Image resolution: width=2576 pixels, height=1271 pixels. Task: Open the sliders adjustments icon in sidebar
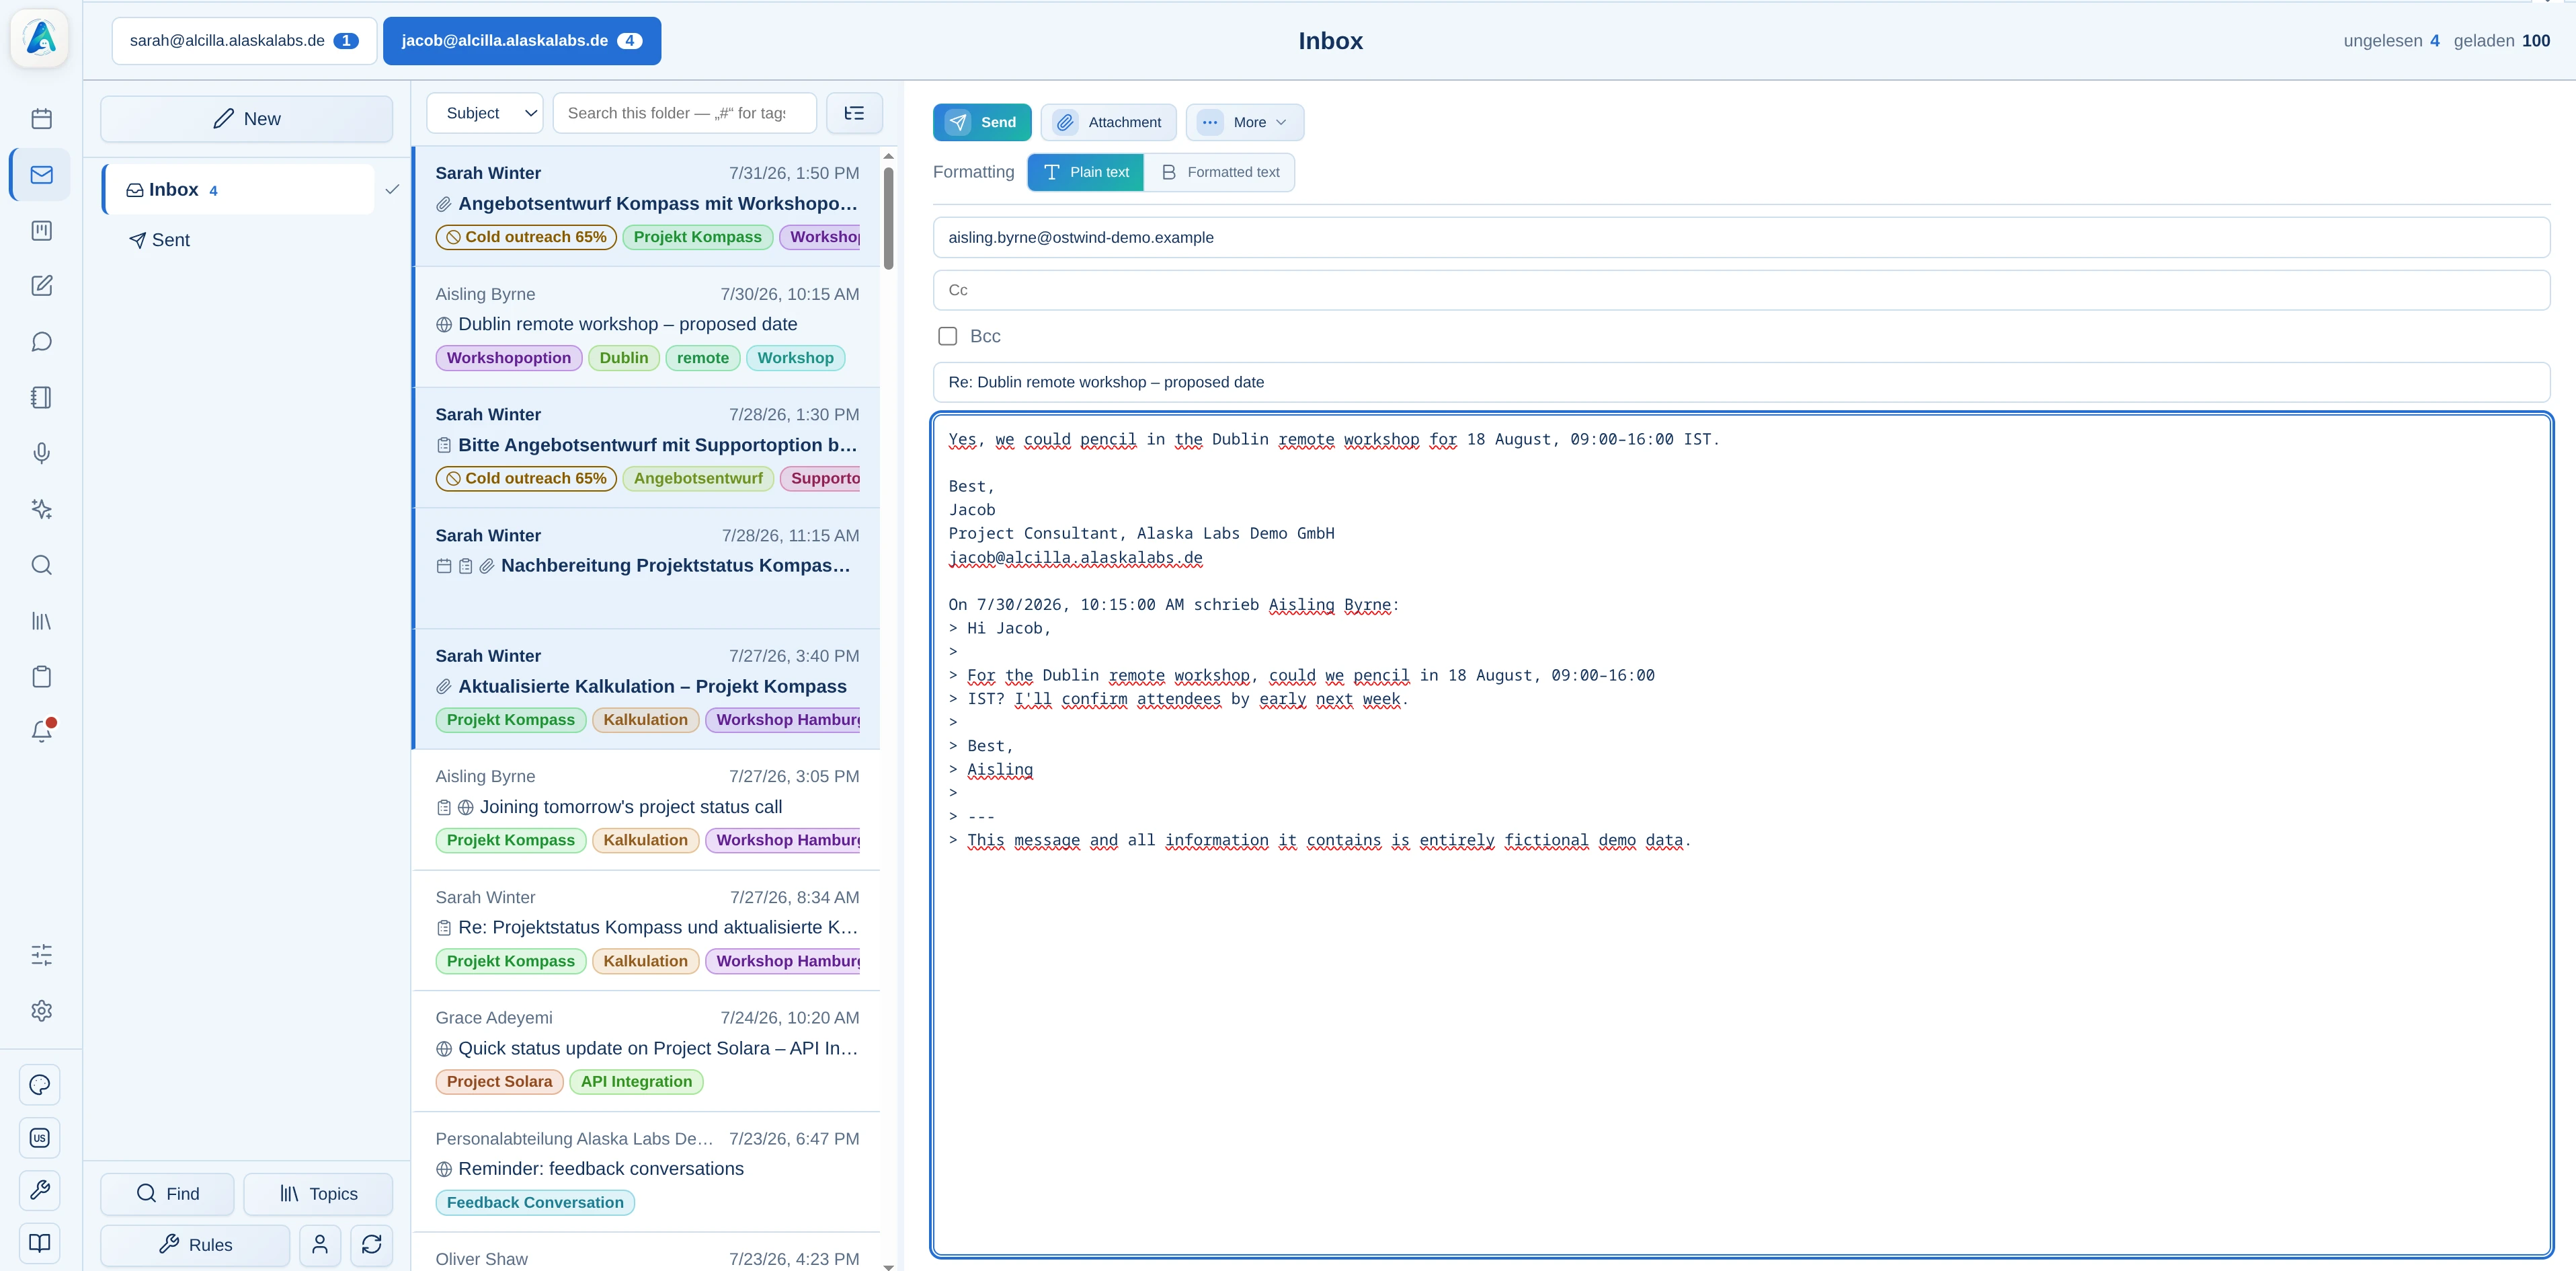[x=41, y=955]
